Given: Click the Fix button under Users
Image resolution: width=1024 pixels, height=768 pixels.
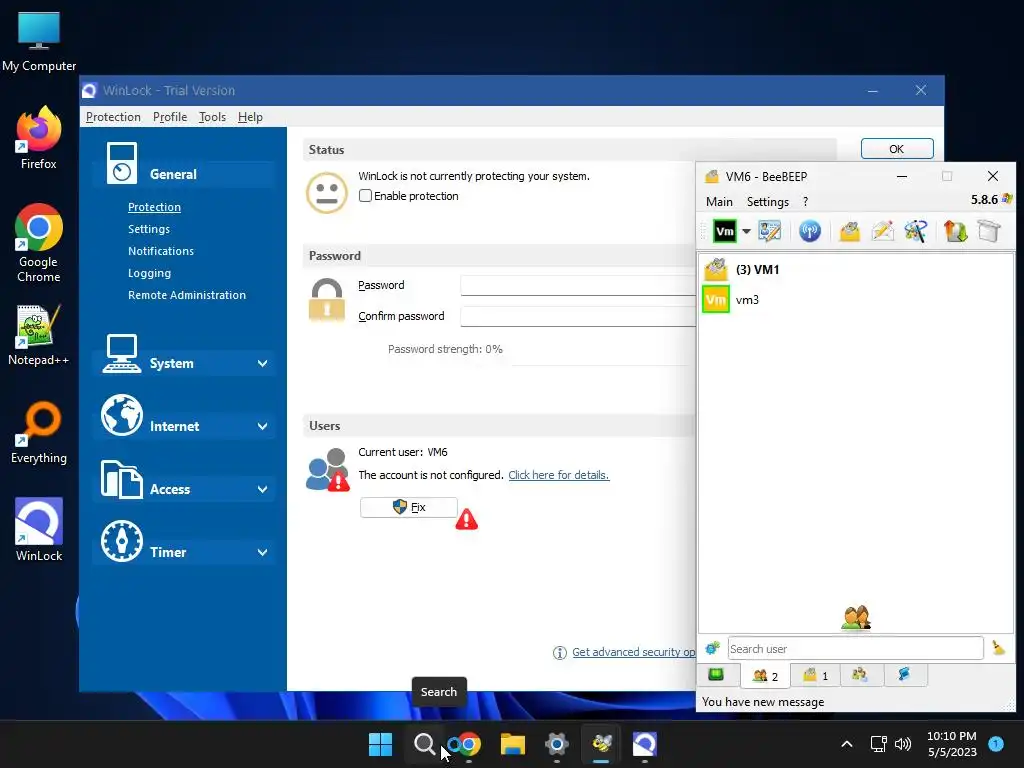Looking at the screenshot, I should click(x=409, y=507).
